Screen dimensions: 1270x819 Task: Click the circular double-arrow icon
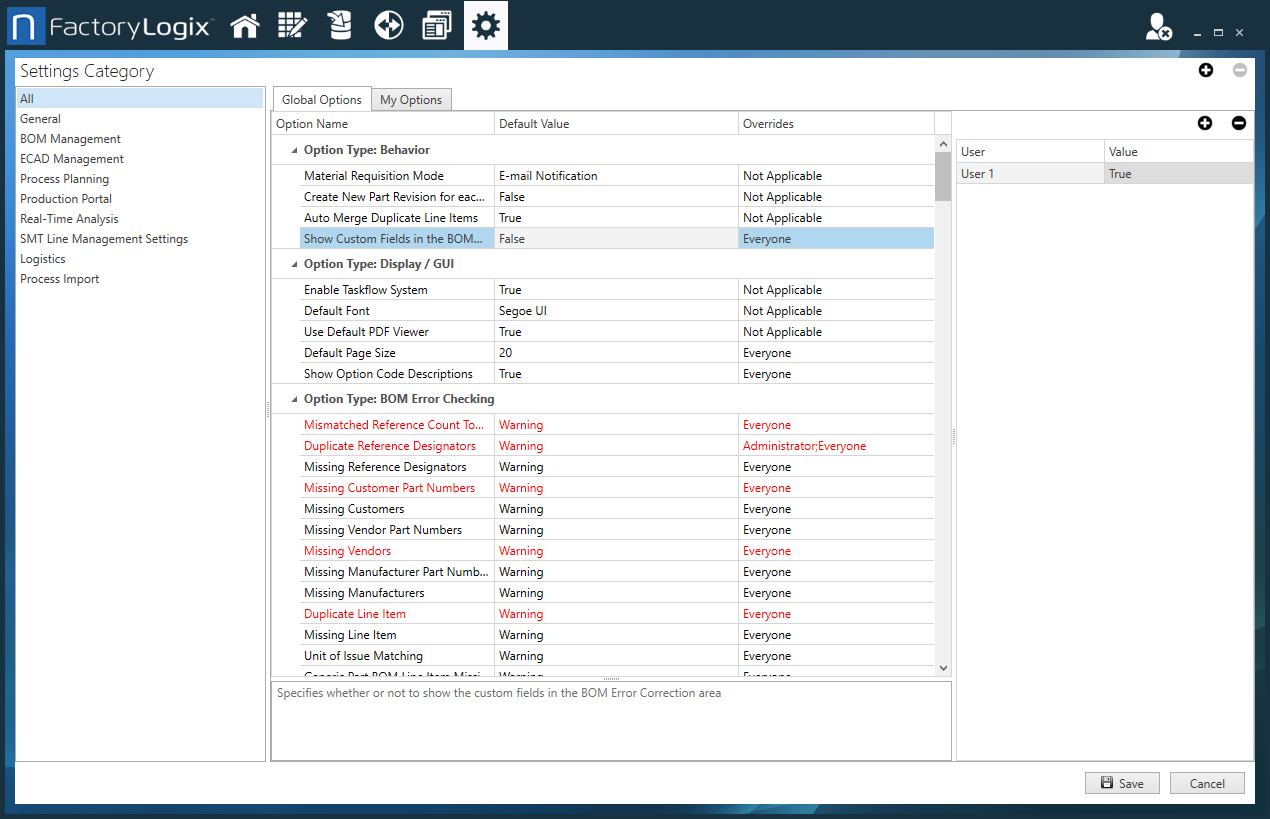tap(388, 26)
